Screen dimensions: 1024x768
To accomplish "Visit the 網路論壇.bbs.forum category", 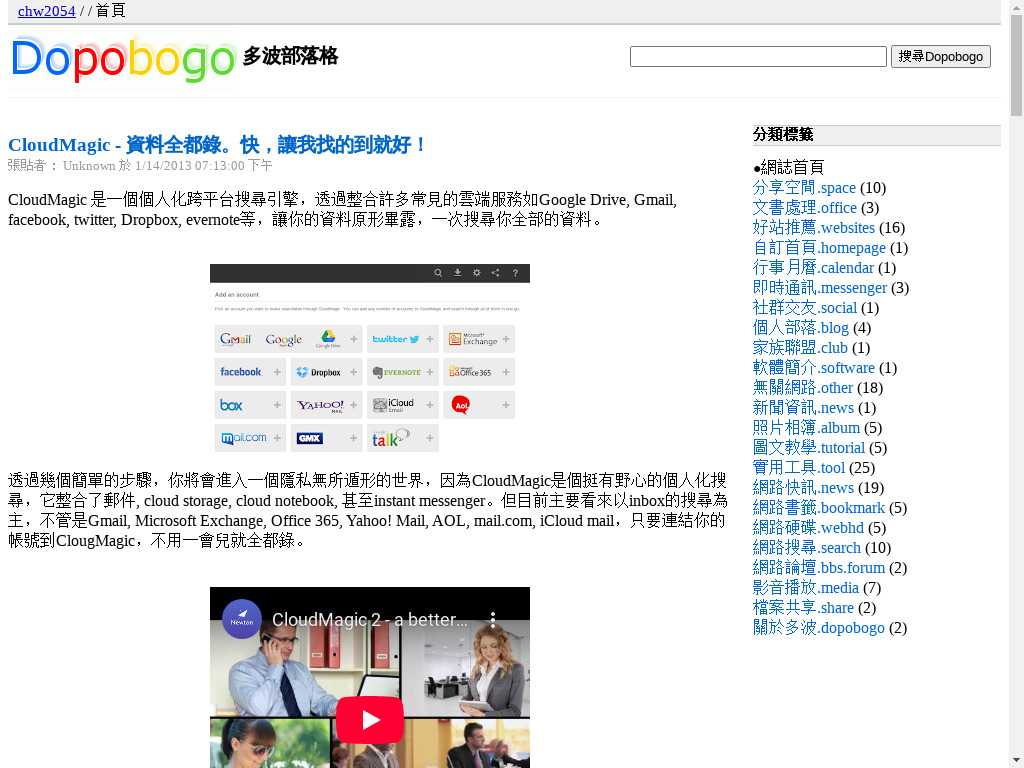I will click(818, 568).
